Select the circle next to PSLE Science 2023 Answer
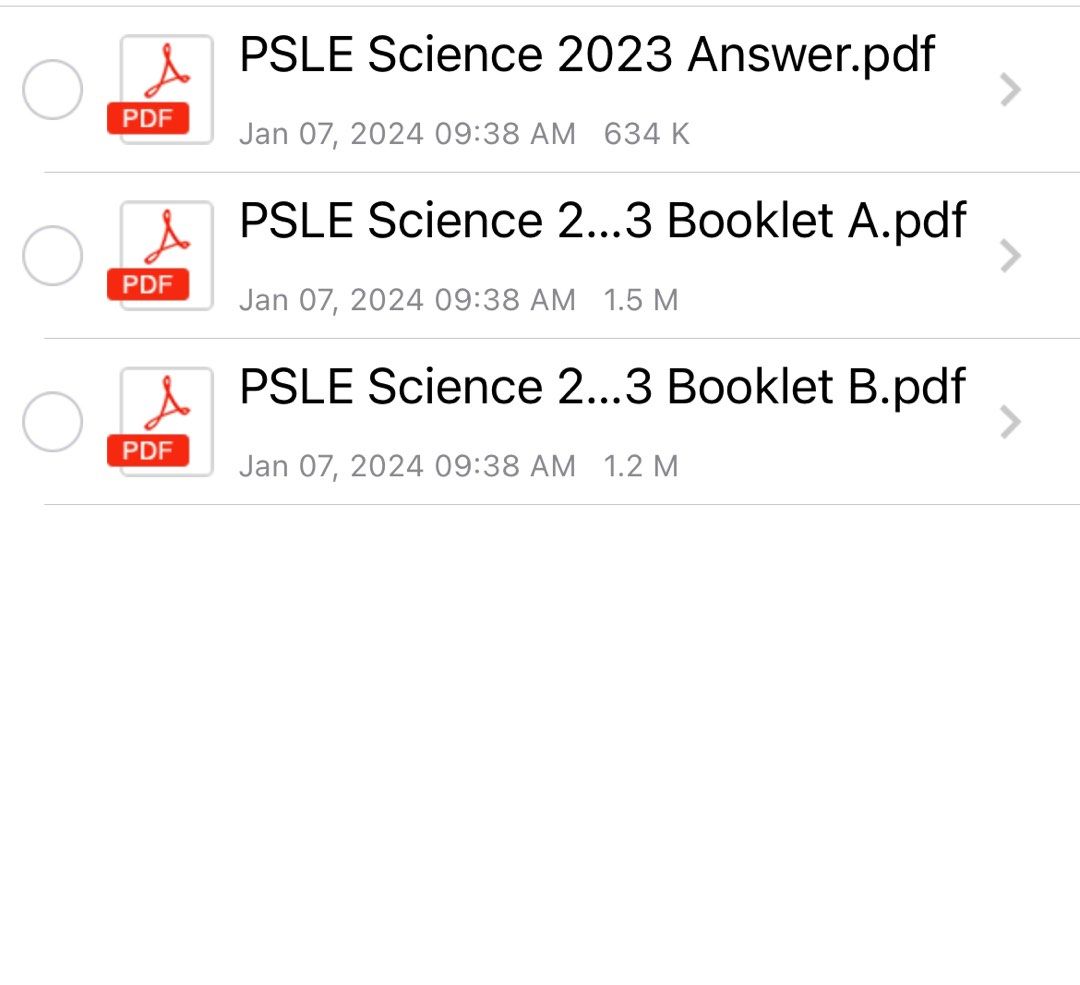The image size is (1080, 985). point(52,88)
